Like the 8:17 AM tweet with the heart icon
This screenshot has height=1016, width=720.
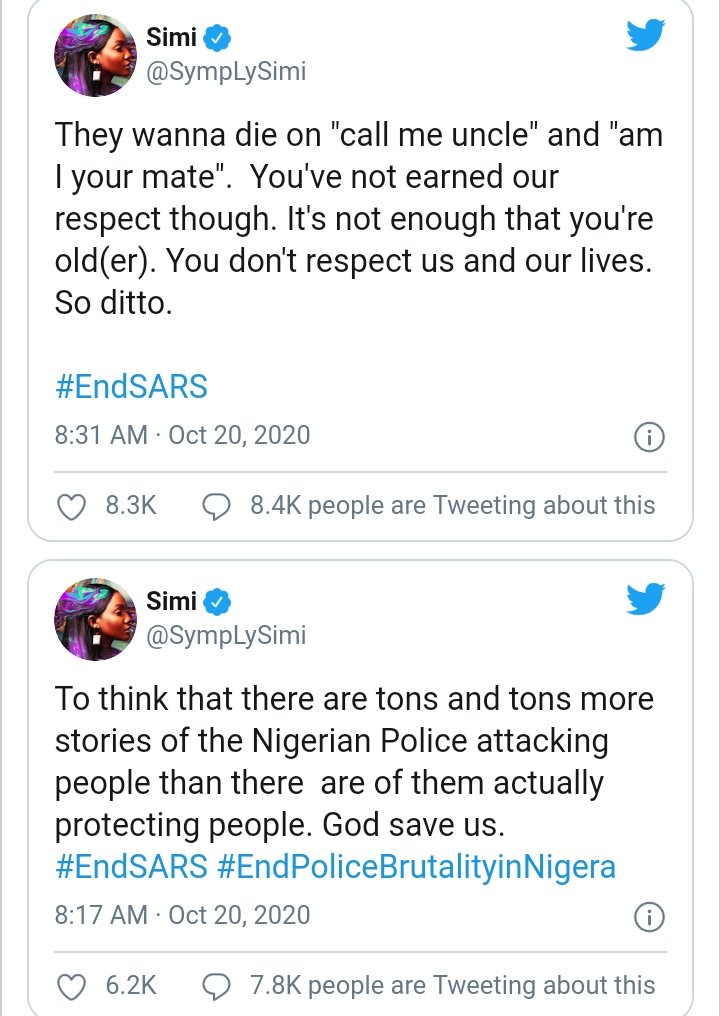pos(70,986)
